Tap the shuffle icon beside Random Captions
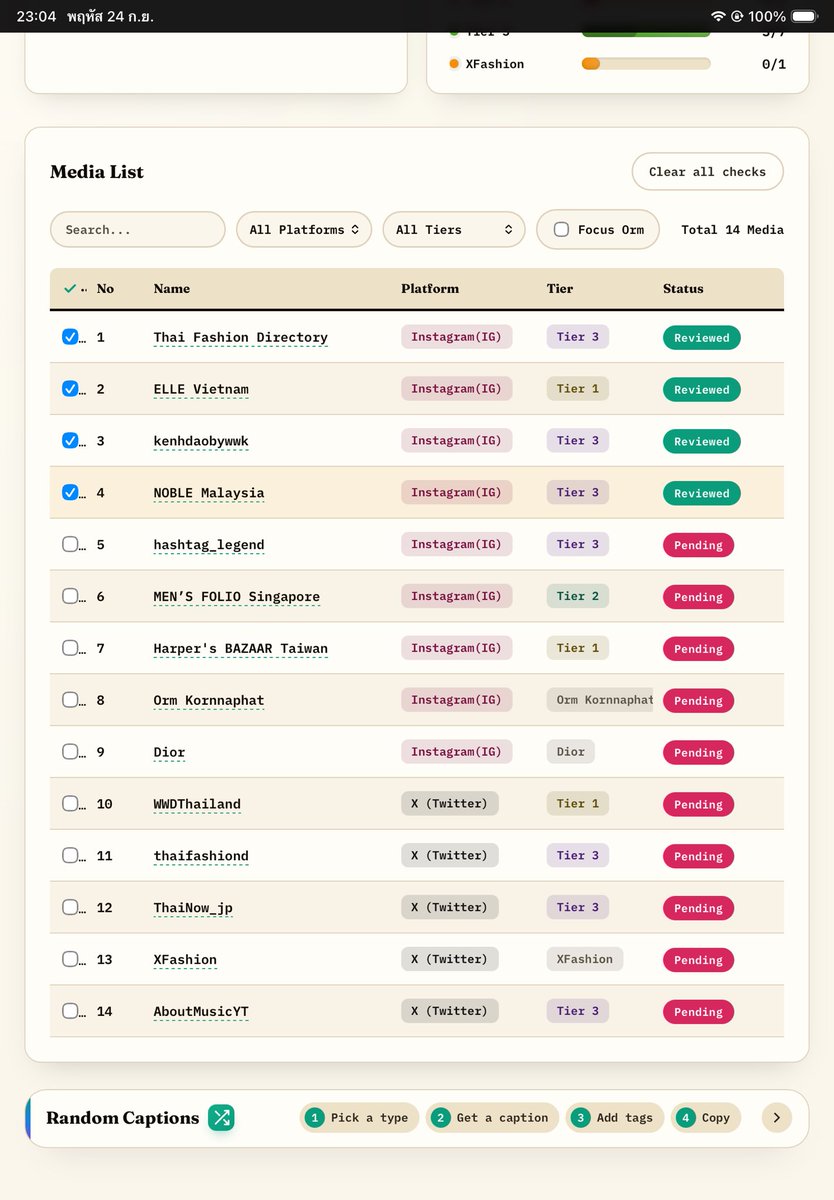 (221, 1118)
